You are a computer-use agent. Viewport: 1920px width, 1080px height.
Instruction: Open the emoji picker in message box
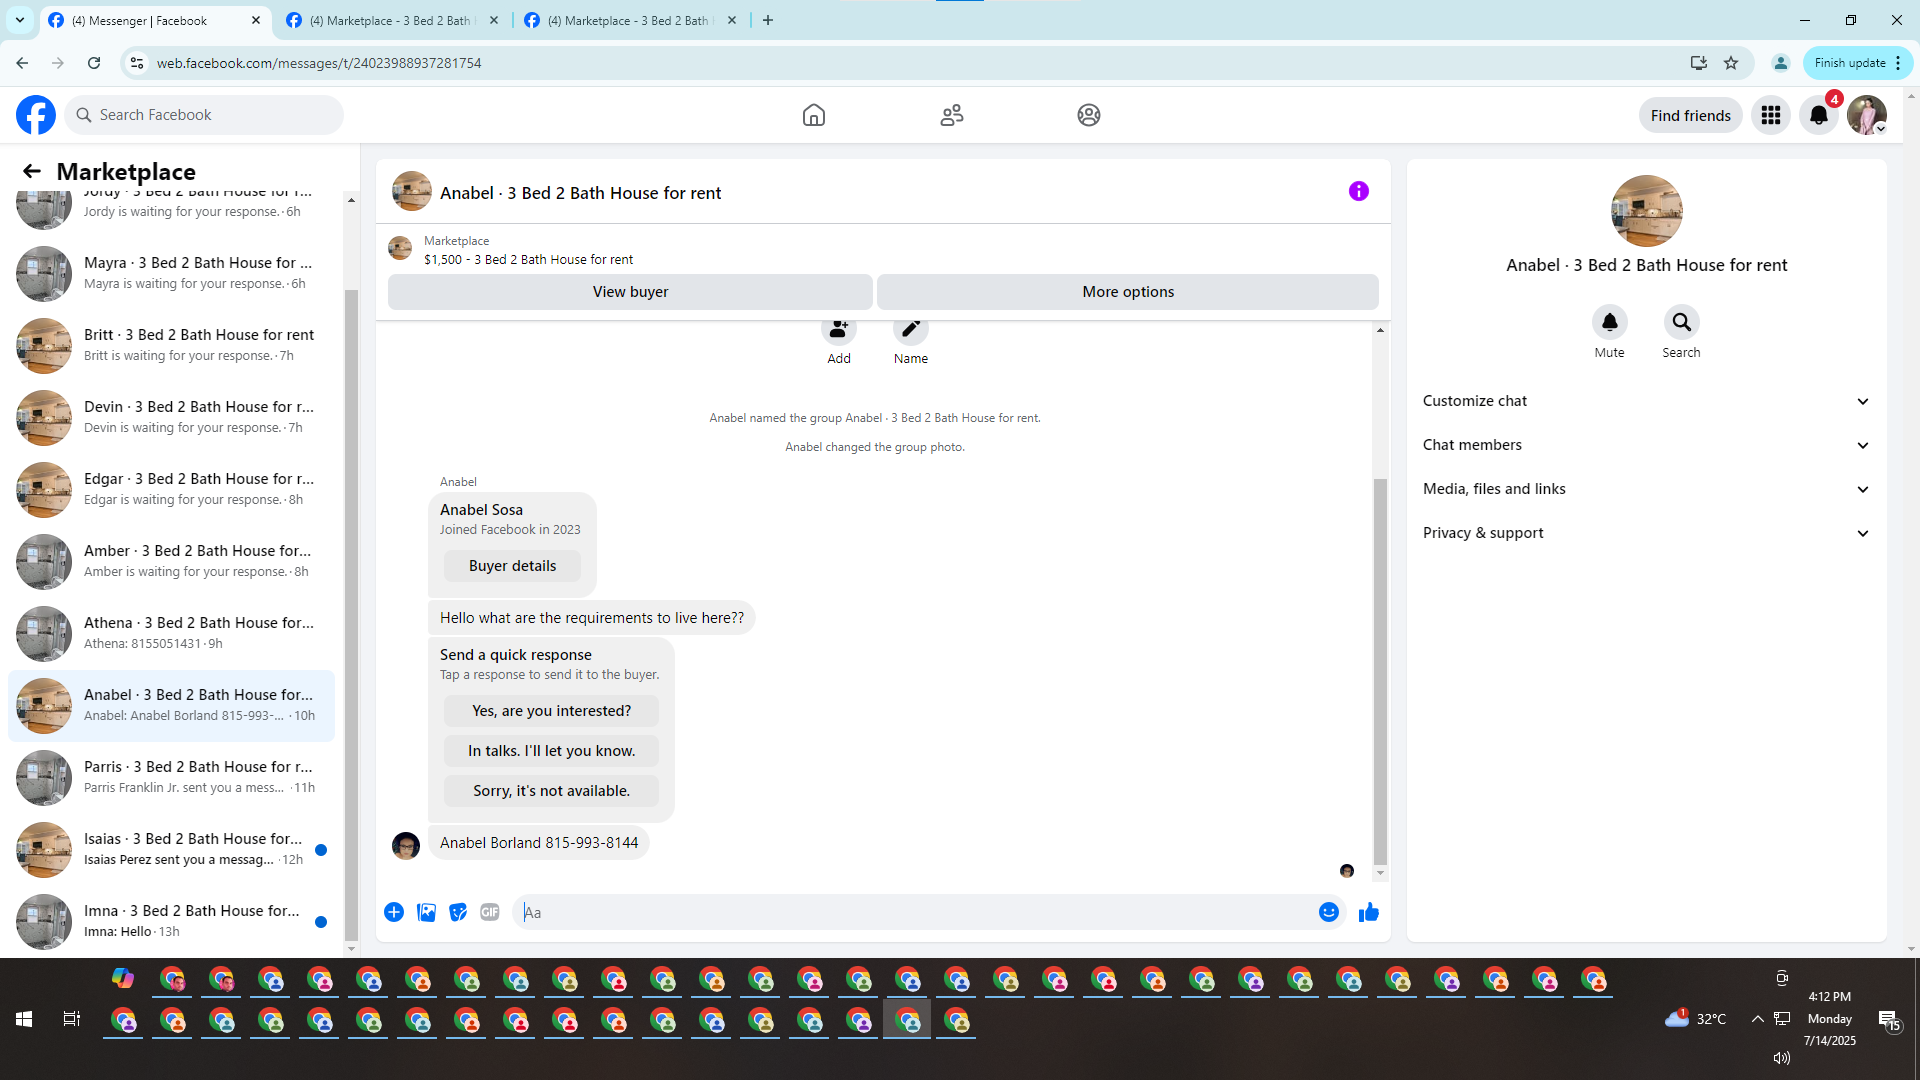(1328, 912)
